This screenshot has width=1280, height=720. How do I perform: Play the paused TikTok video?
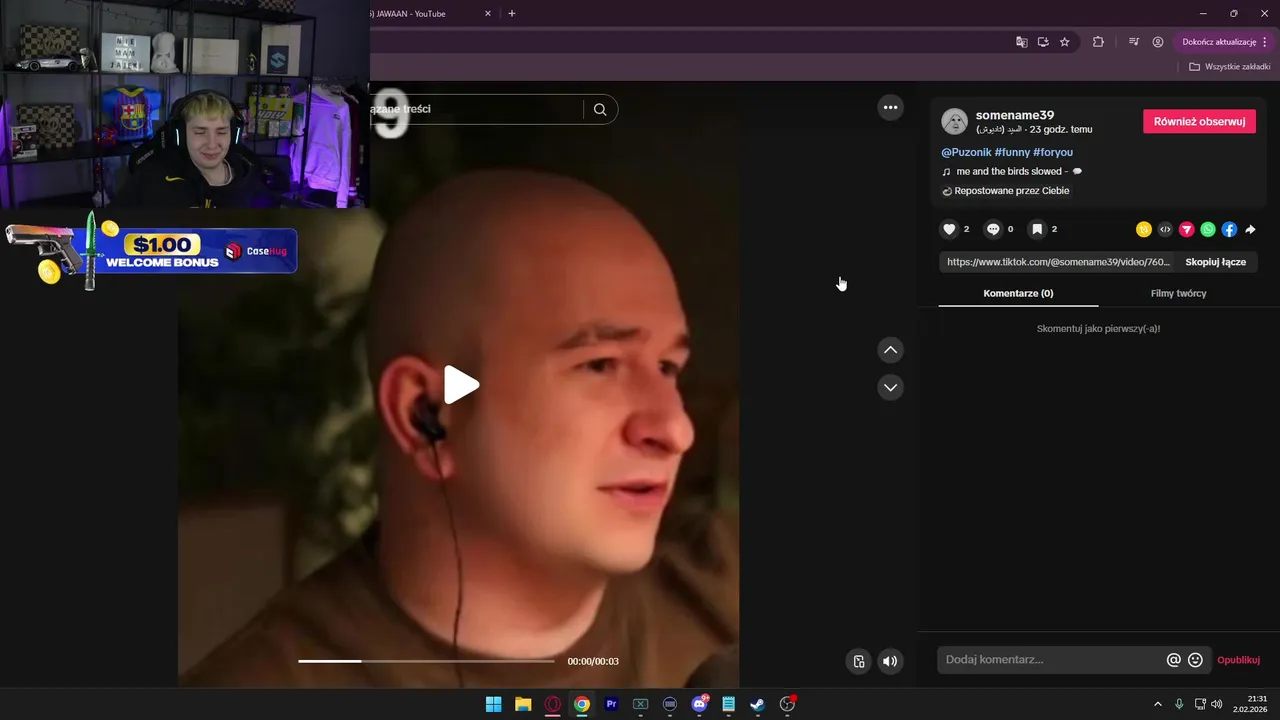(x=461, y=385)
